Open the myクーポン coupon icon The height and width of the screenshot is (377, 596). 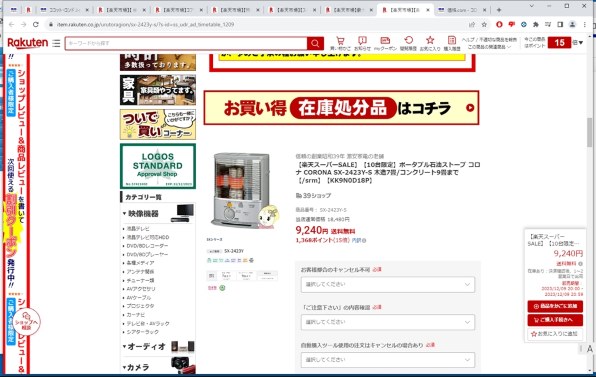[x=385, y=43]
